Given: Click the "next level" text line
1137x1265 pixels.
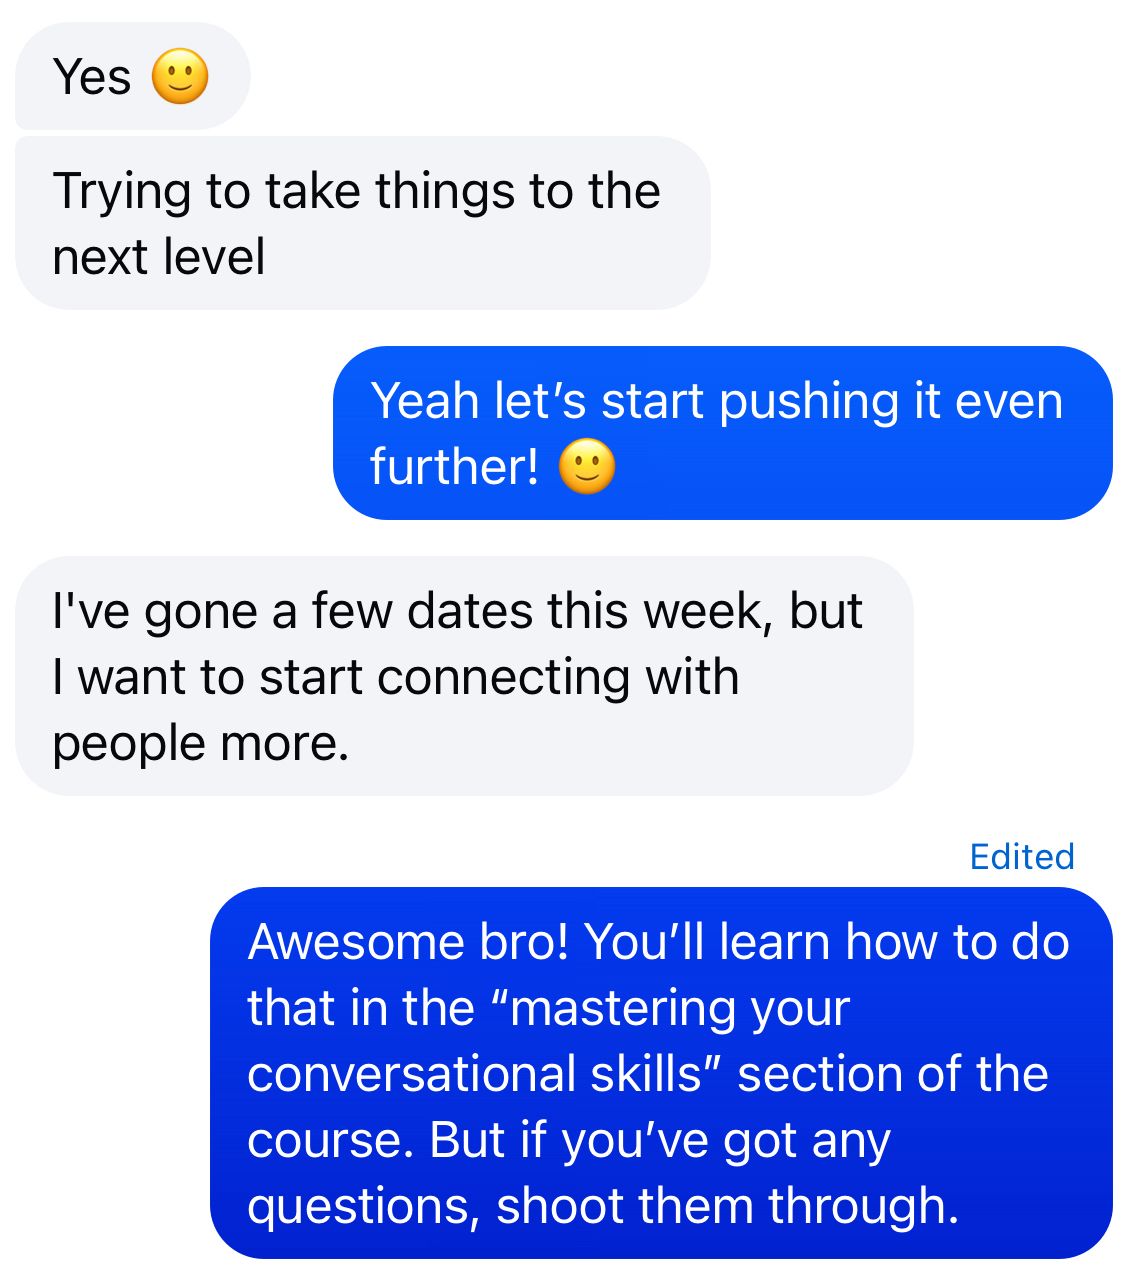Looking at the screenshot, I should [158, 257].
